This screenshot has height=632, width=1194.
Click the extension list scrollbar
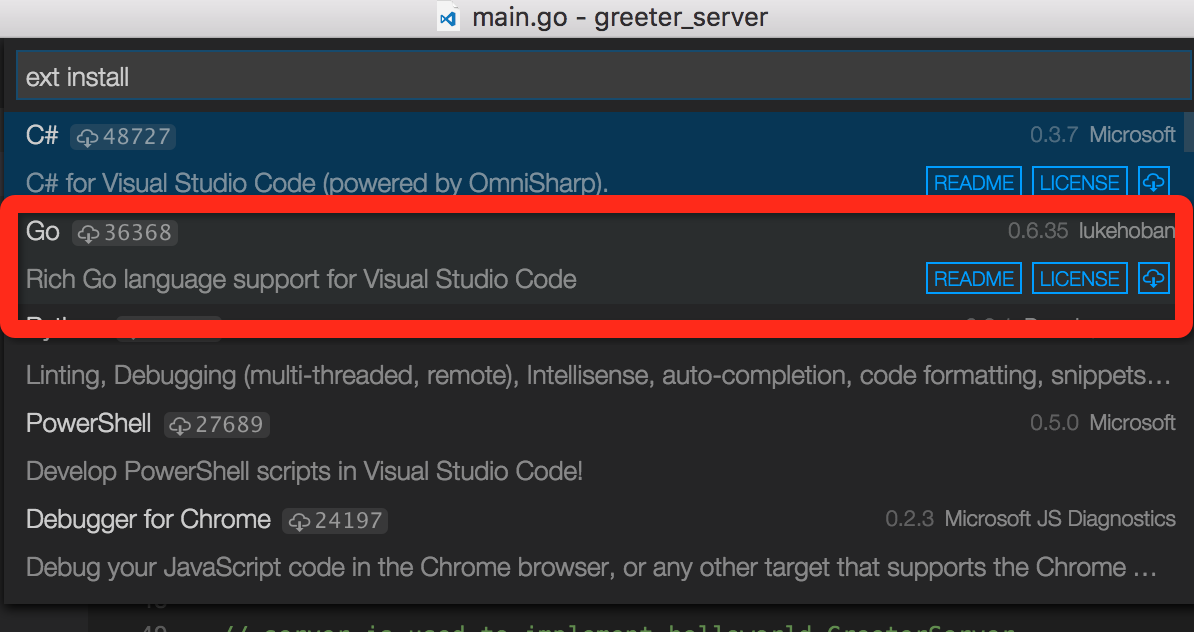click(1187, 130)
